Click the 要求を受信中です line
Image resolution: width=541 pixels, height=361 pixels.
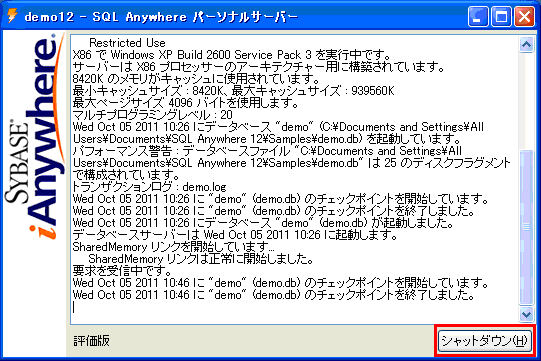(x=121, y=271)
